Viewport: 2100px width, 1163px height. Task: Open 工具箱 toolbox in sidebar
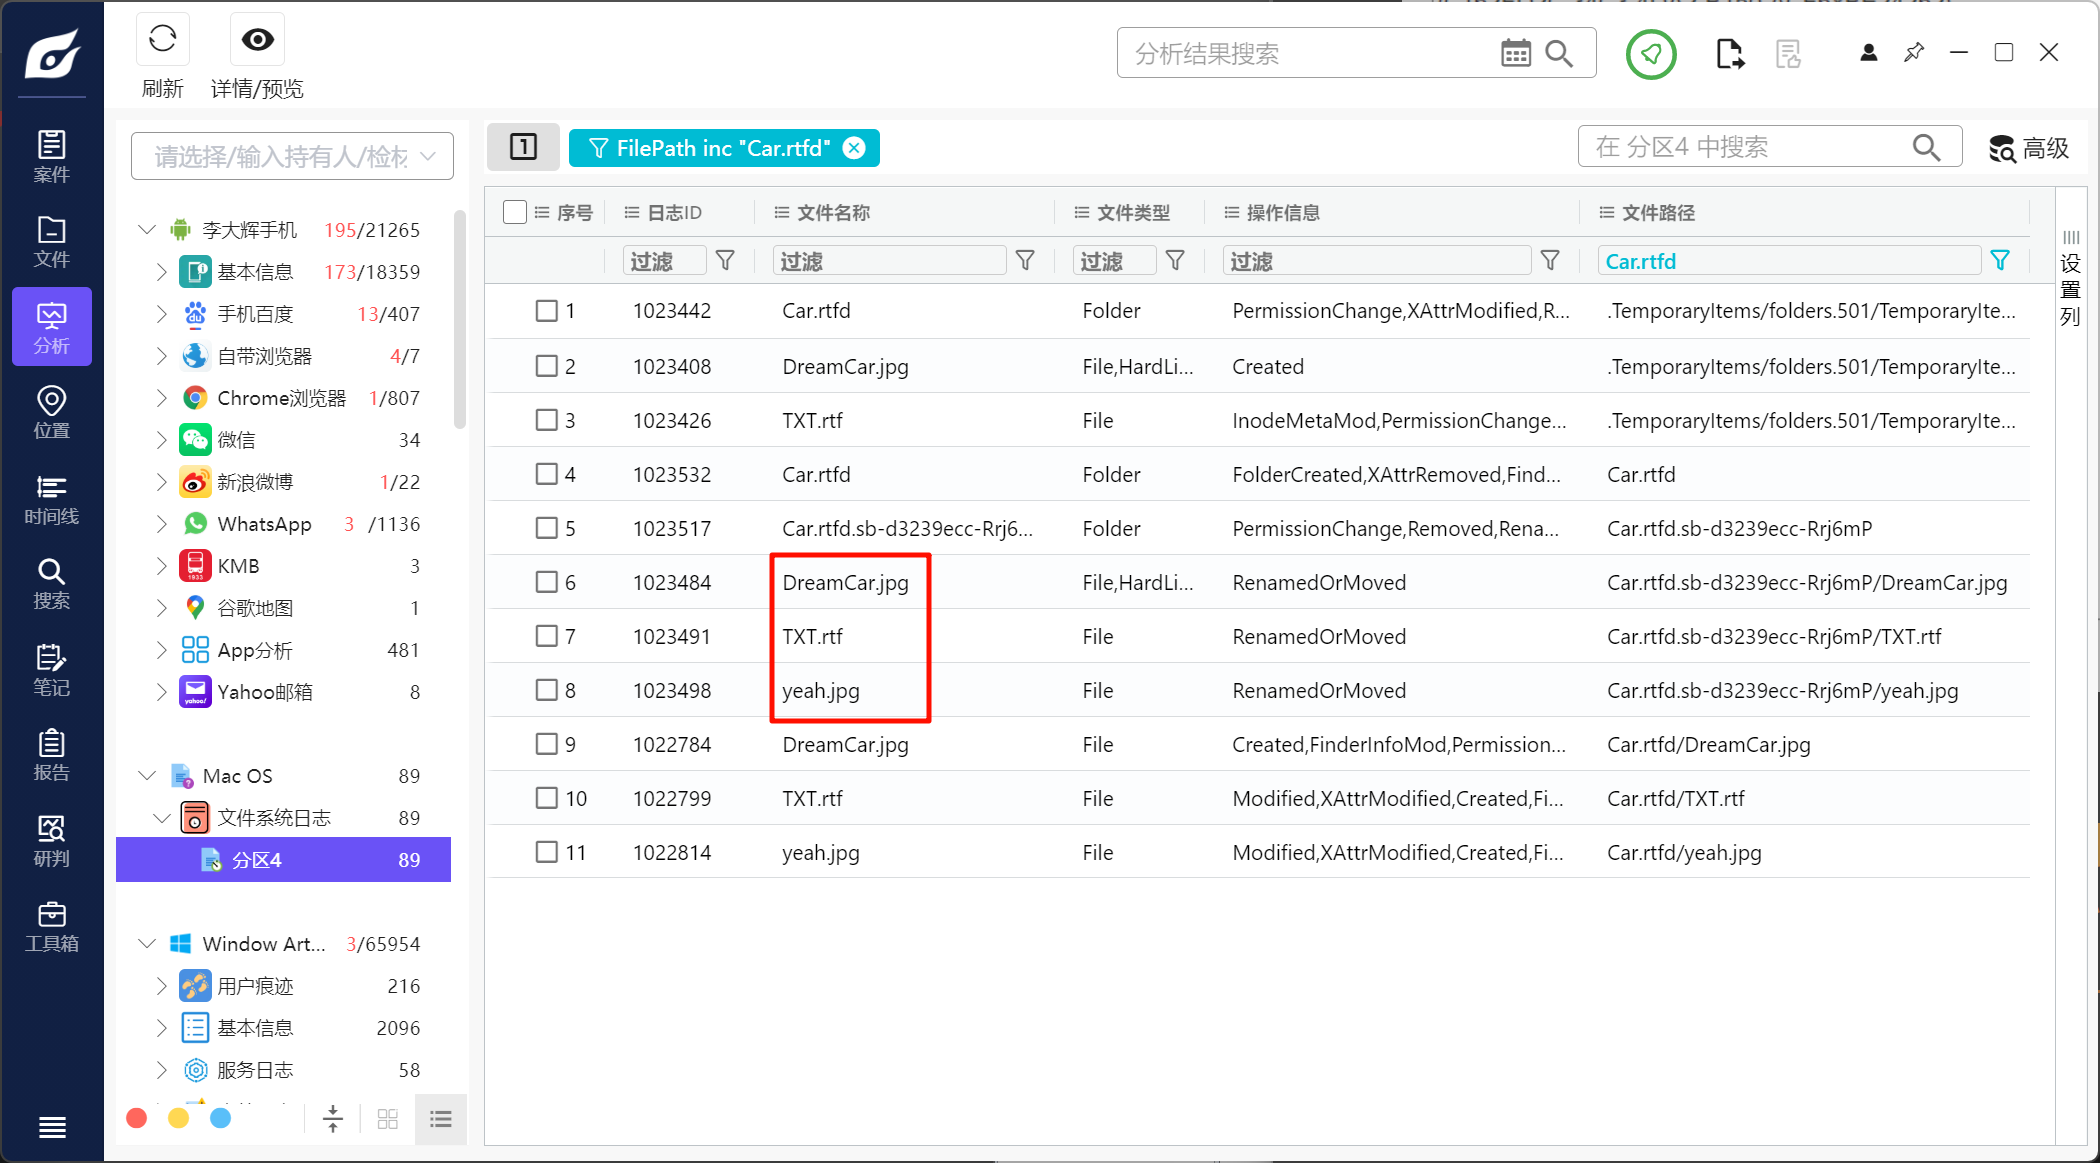[51, 927]
